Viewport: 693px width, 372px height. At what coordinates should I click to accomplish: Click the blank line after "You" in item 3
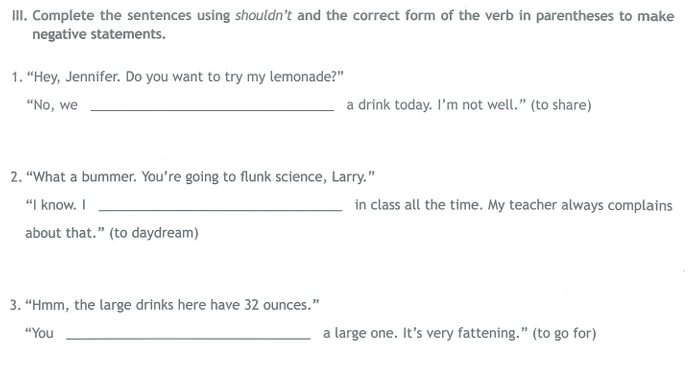point(188,338)
